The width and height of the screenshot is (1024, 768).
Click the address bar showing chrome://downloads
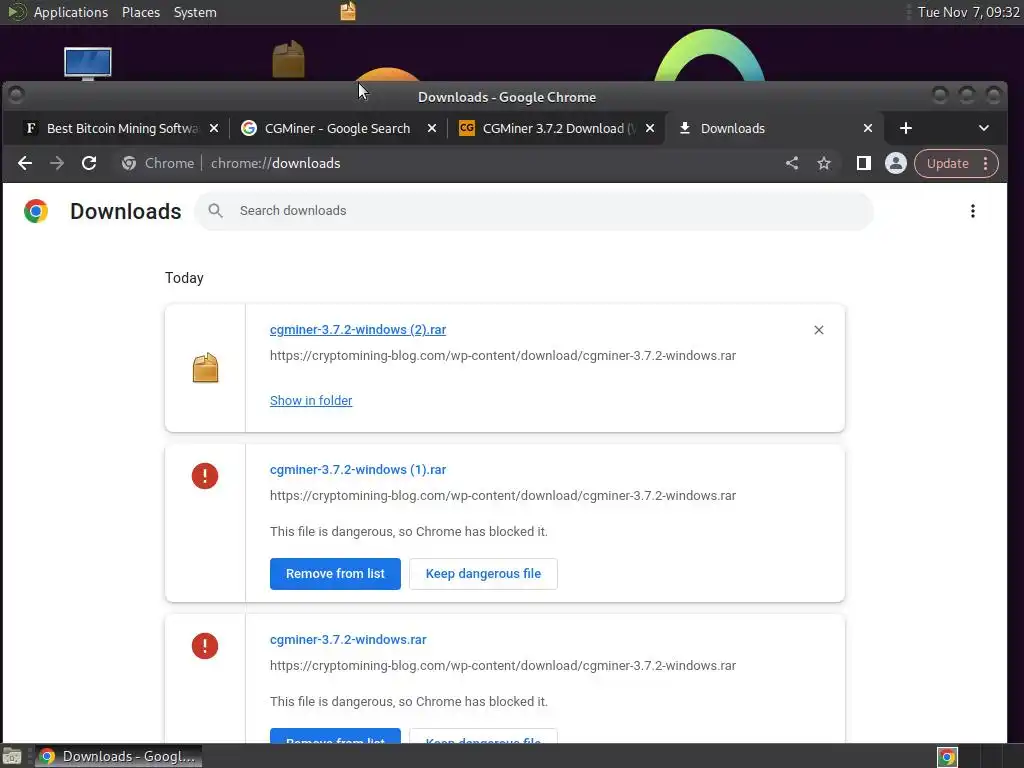click(x=276, y=163)
